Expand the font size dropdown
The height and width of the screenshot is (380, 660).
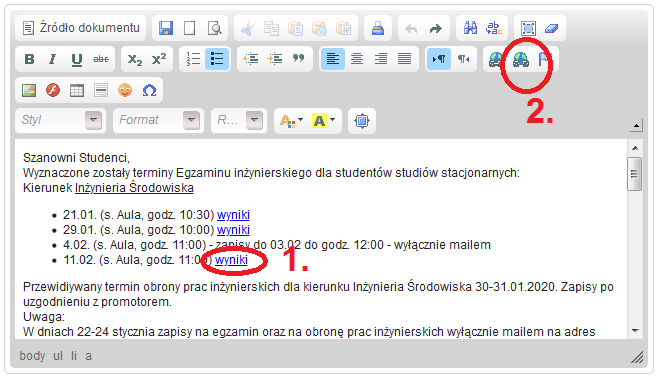[239, 120]
